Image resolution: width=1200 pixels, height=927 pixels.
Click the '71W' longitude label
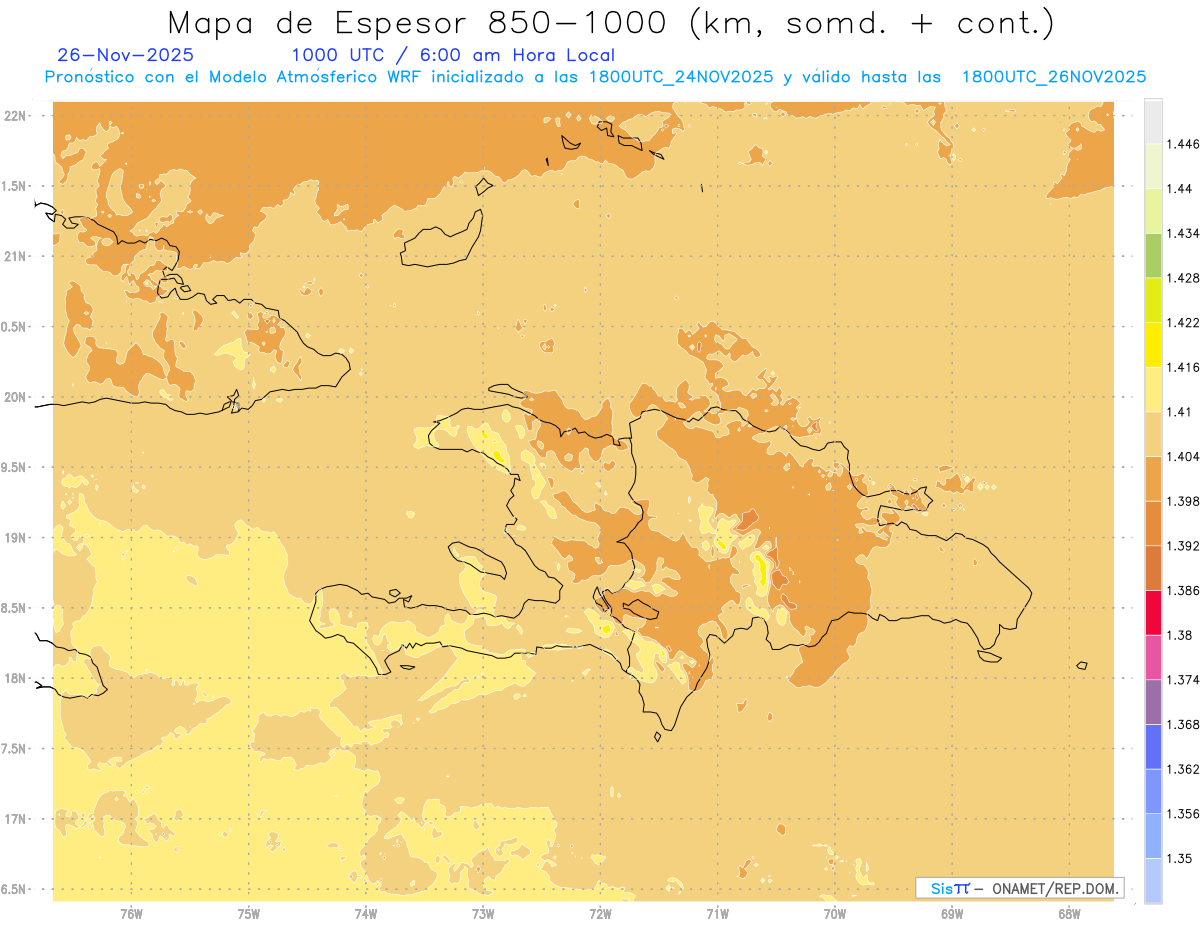click(717, 914)
